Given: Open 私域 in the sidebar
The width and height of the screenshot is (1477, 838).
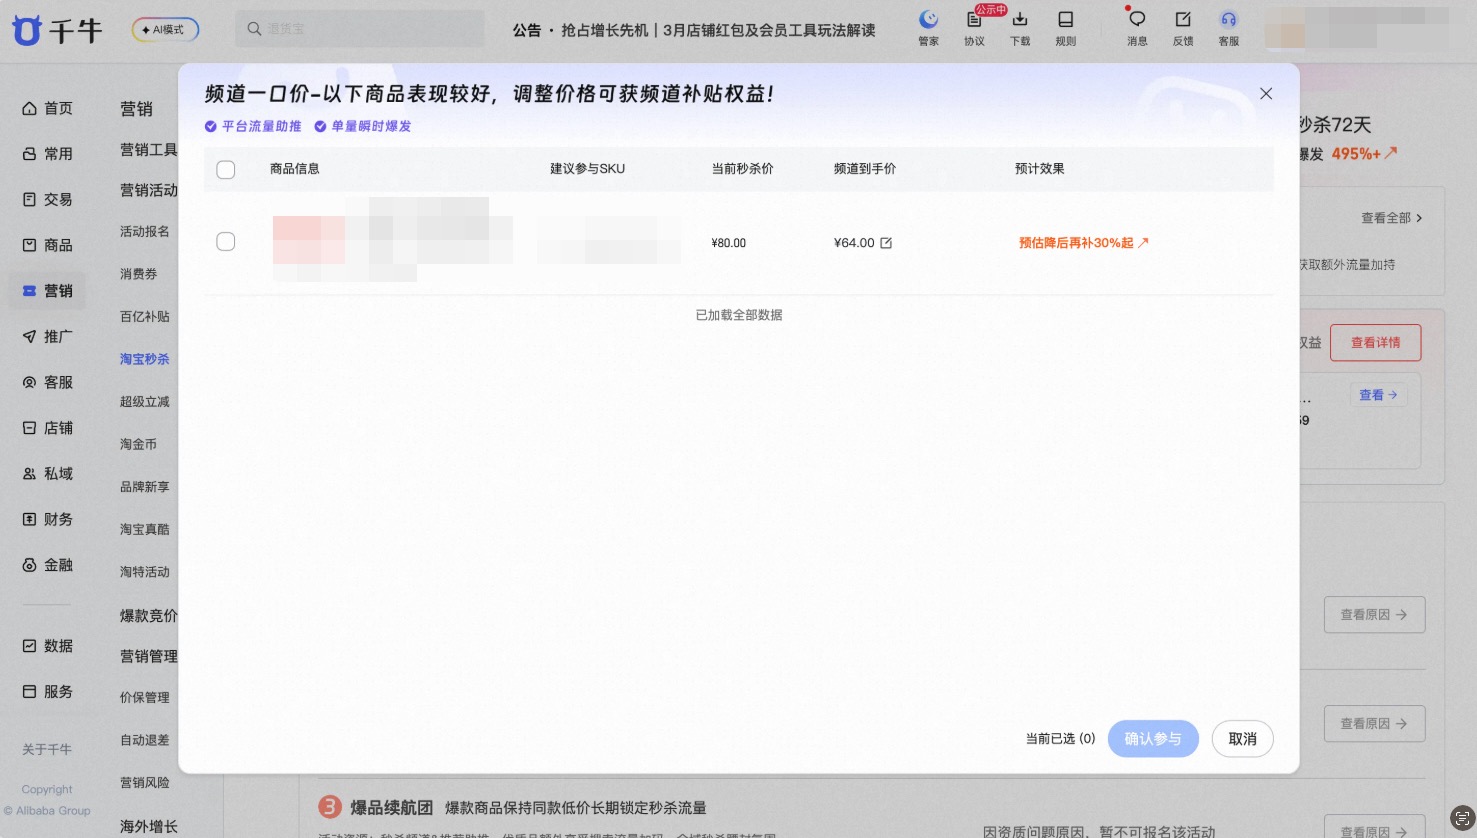Looking at the screenshot, I should (x=48, y=474).
